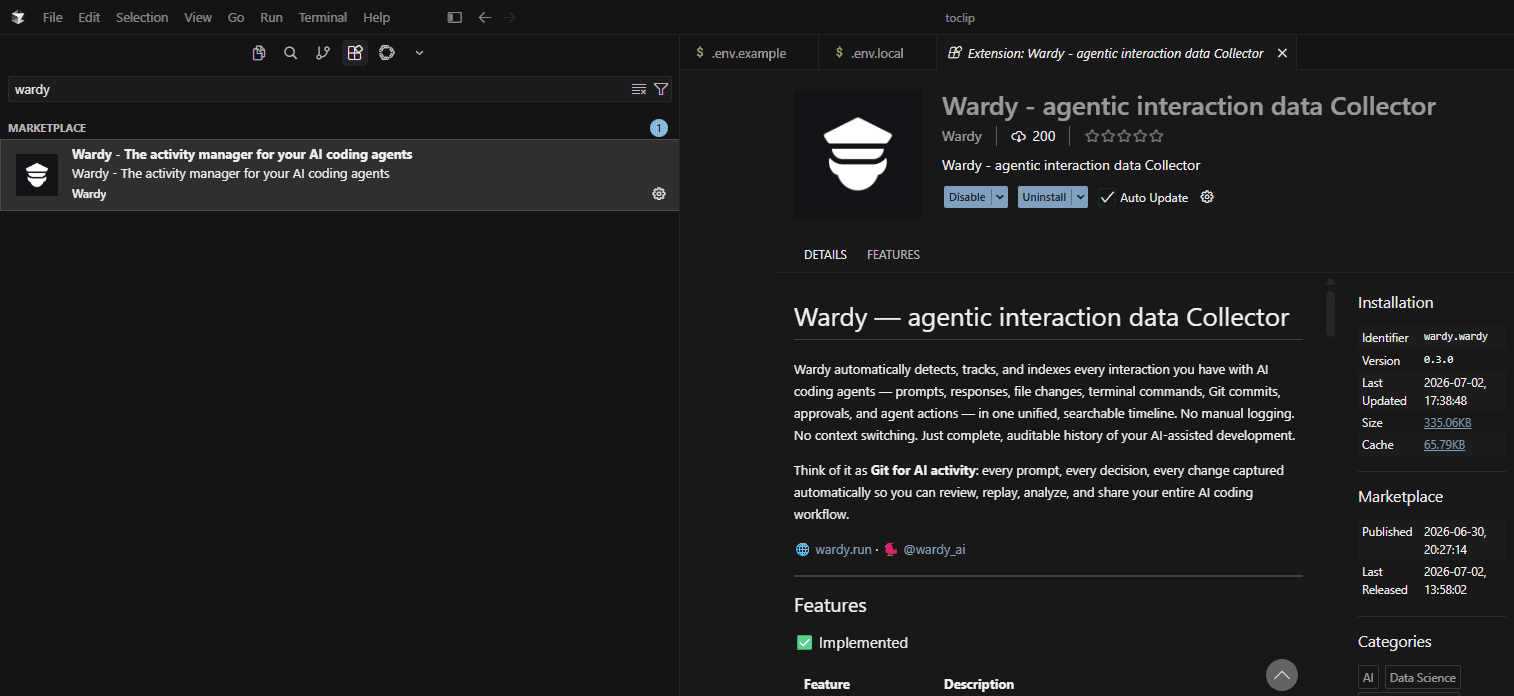The height and width of the screenshot is (696, 1514).
Task: Switch to the .env.local tab
Action: [x=877, y=53]
